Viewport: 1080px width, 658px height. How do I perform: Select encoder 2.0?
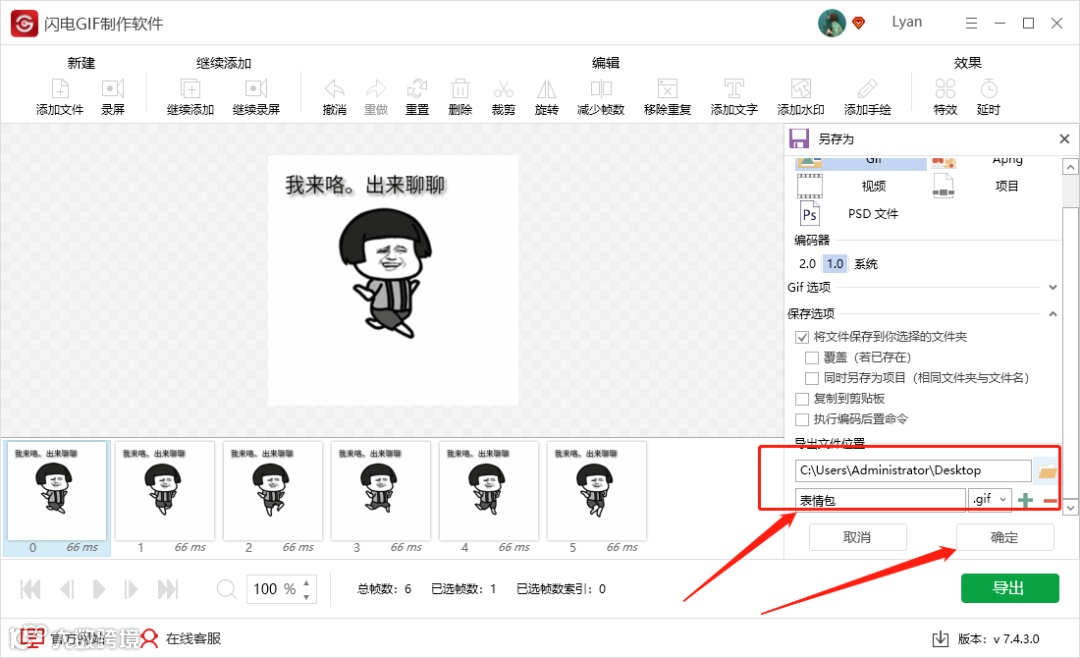pos(807,263)
